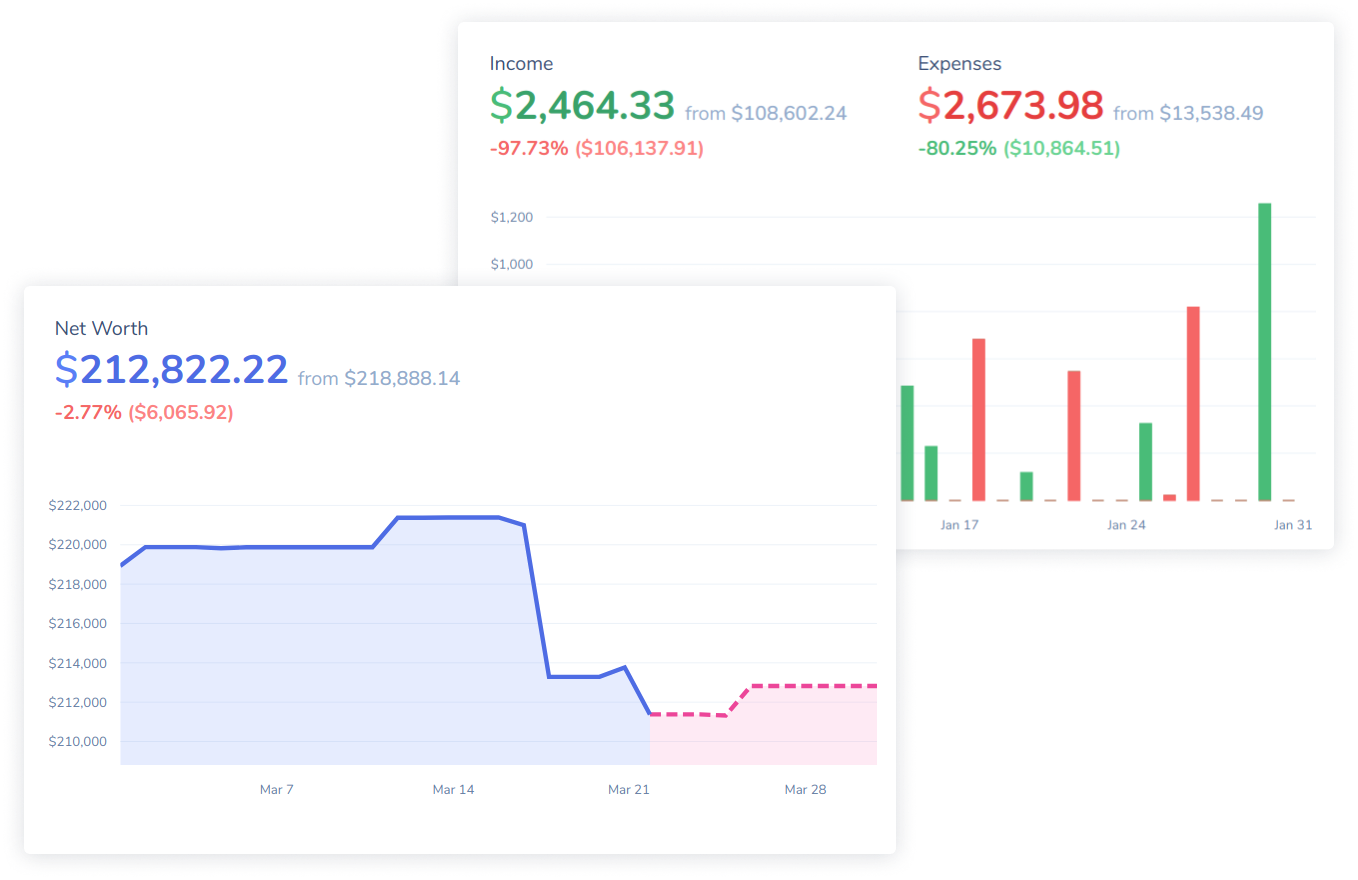Click the Mar 7 axis label
The height and width of the screenshot is (880, 1358).
277,790
